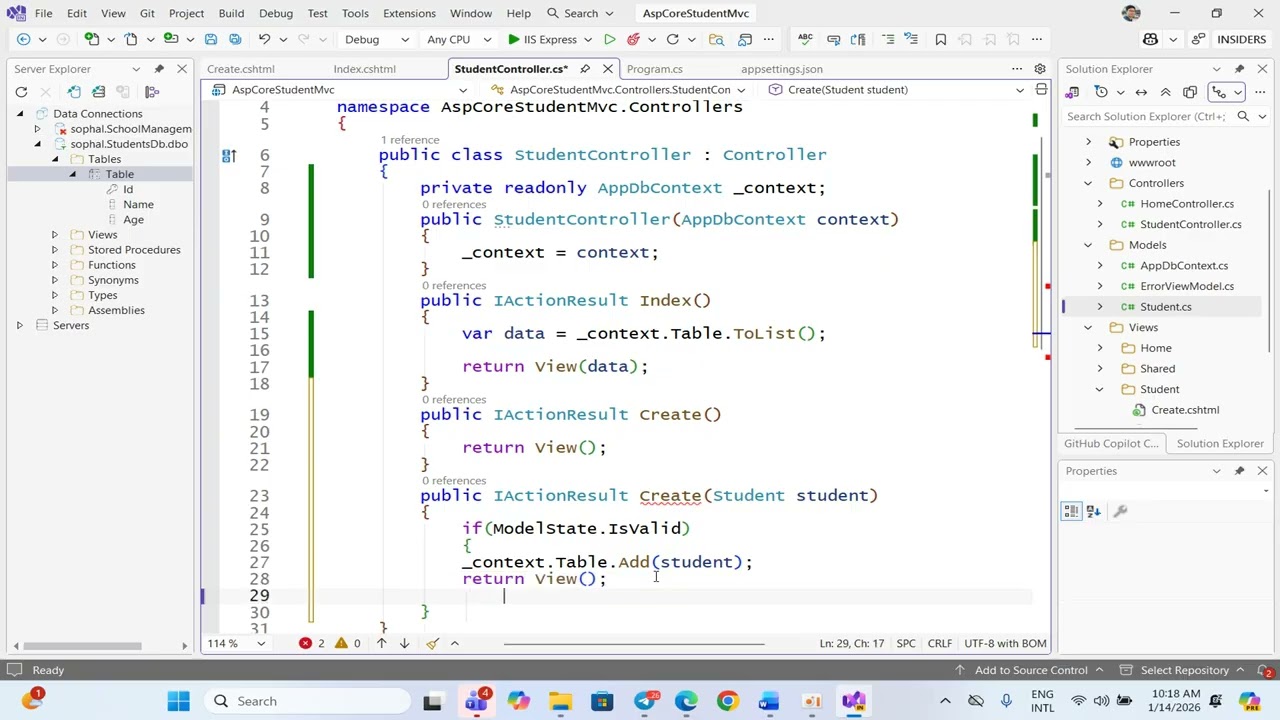Open GitHub Copilot icon in toolbar
This screenshot has height=720, width=1280.
(1150, 39)
